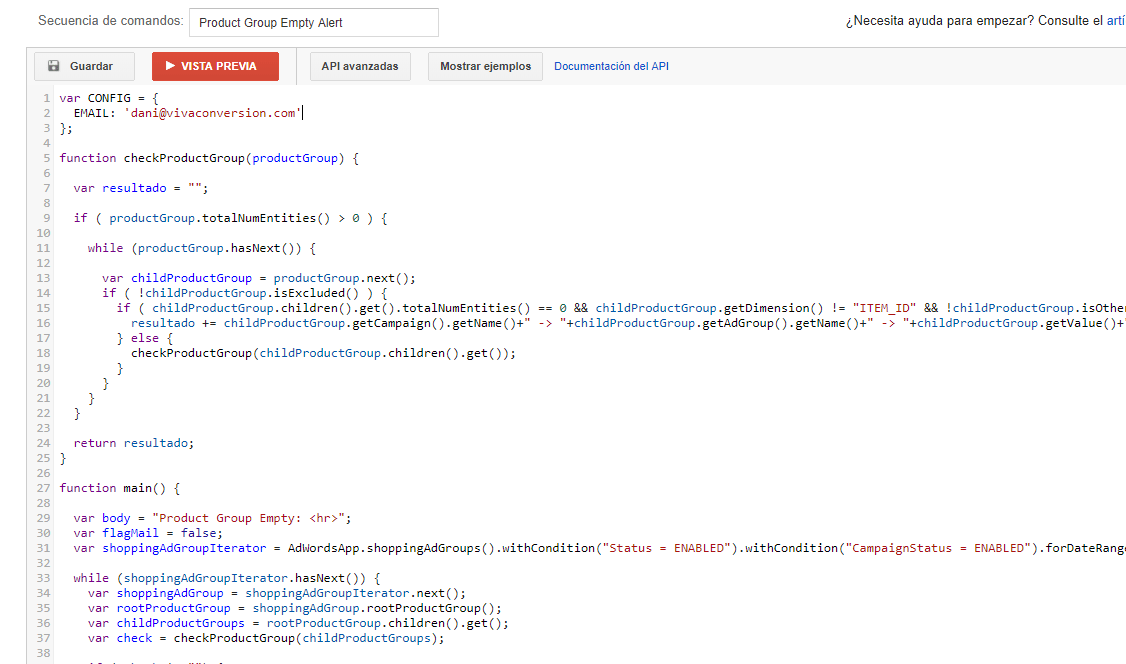This screenshot has height=664, width=1126.
Task: Click 'var flagMail = false;' line
Action: coord(148,533)
